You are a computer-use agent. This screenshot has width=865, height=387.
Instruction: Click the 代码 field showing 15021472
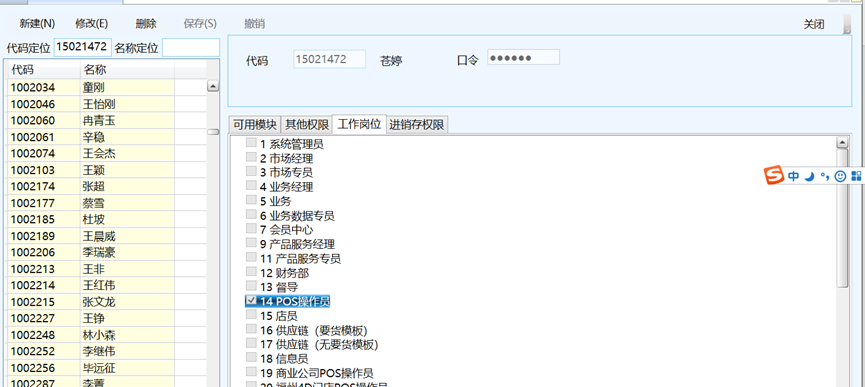click(329, 59)
